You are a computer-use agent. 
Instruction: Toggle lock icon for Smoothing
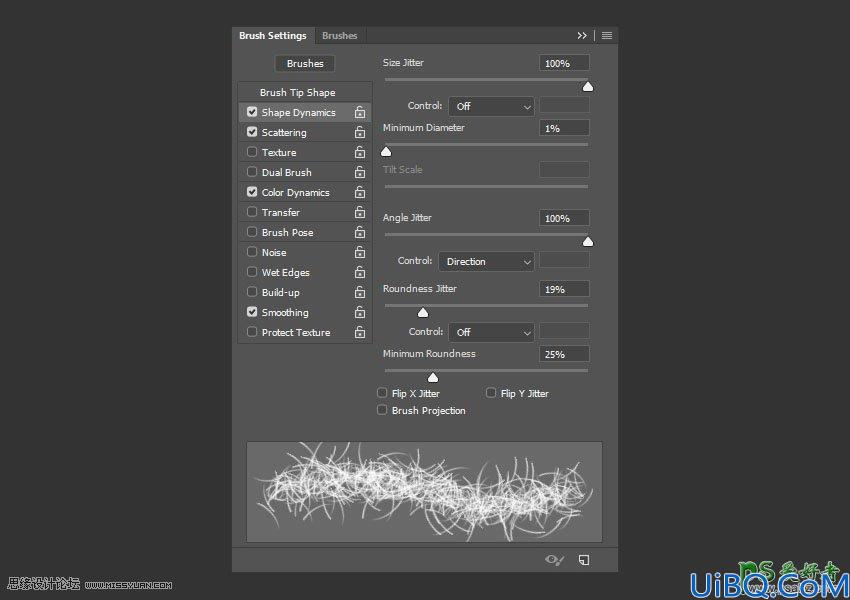coord(360,313)
